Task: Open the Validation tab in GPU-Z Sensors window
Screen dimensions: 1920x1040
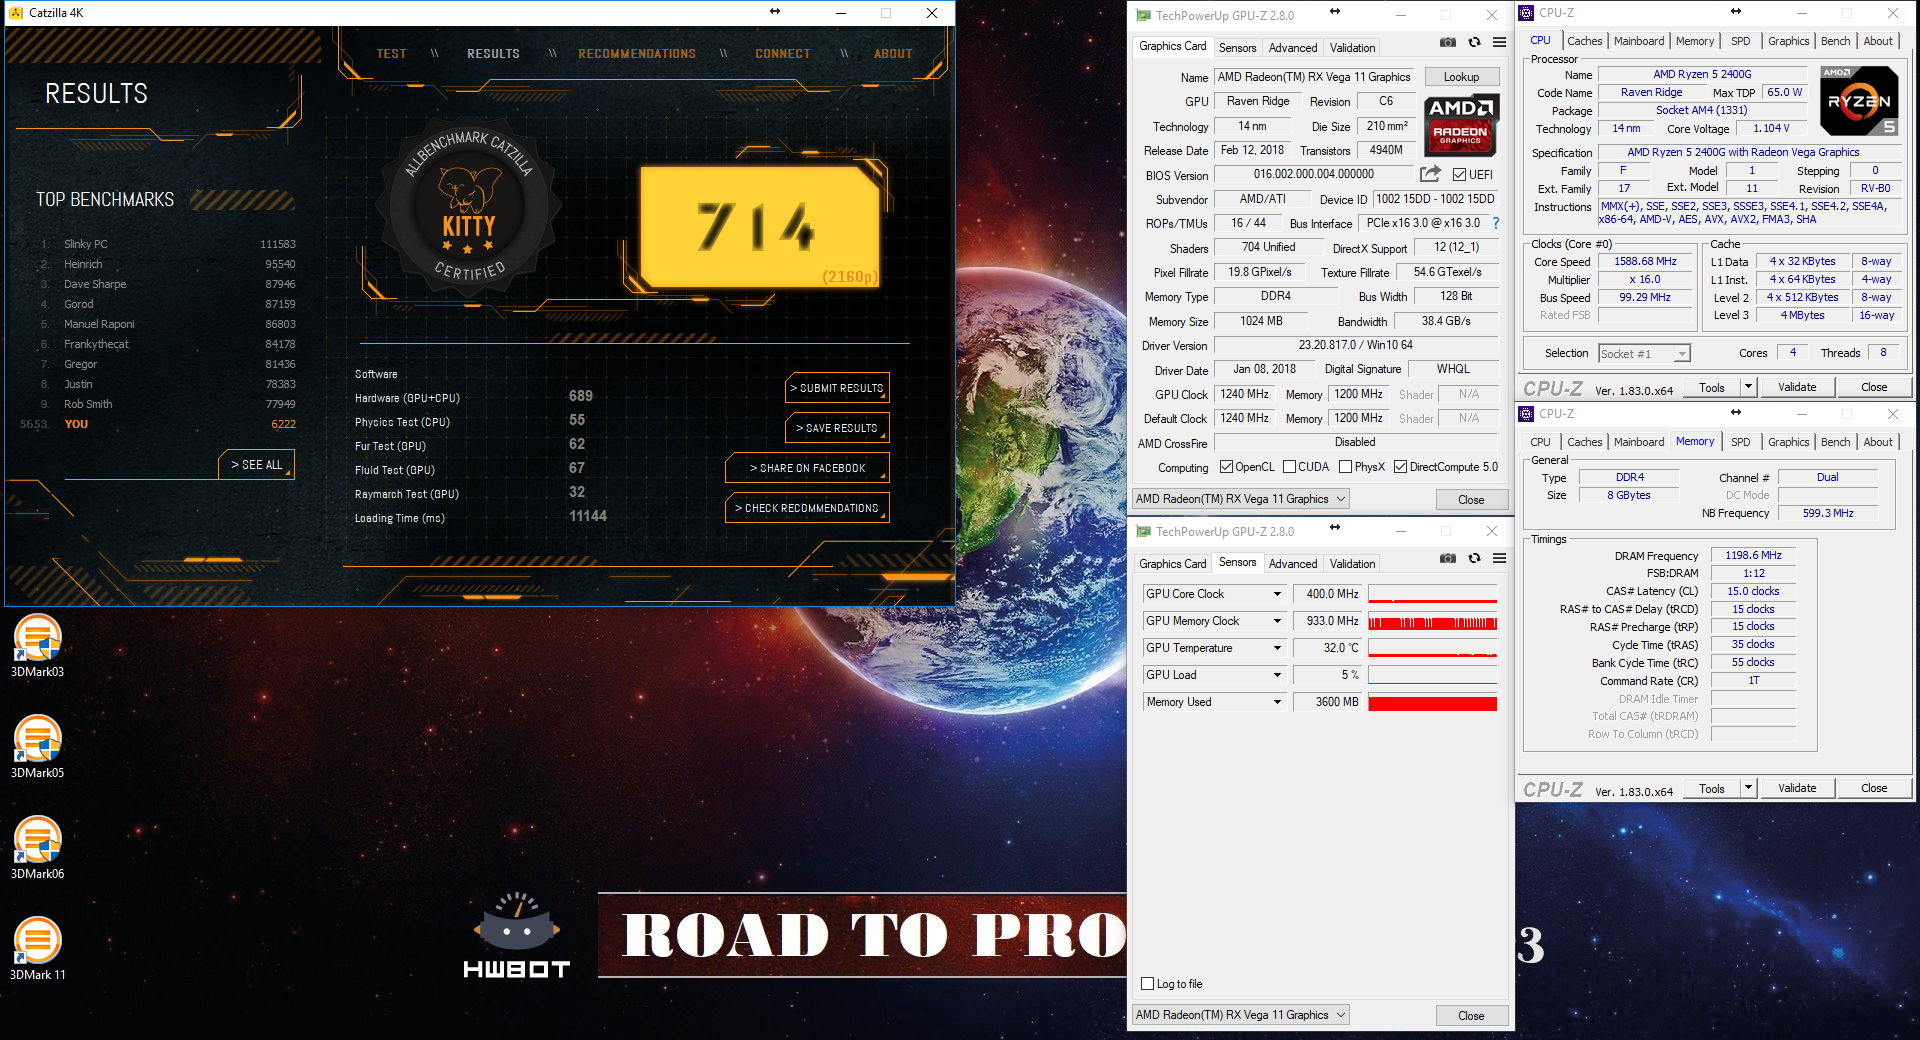Action: click(1352, 564)
